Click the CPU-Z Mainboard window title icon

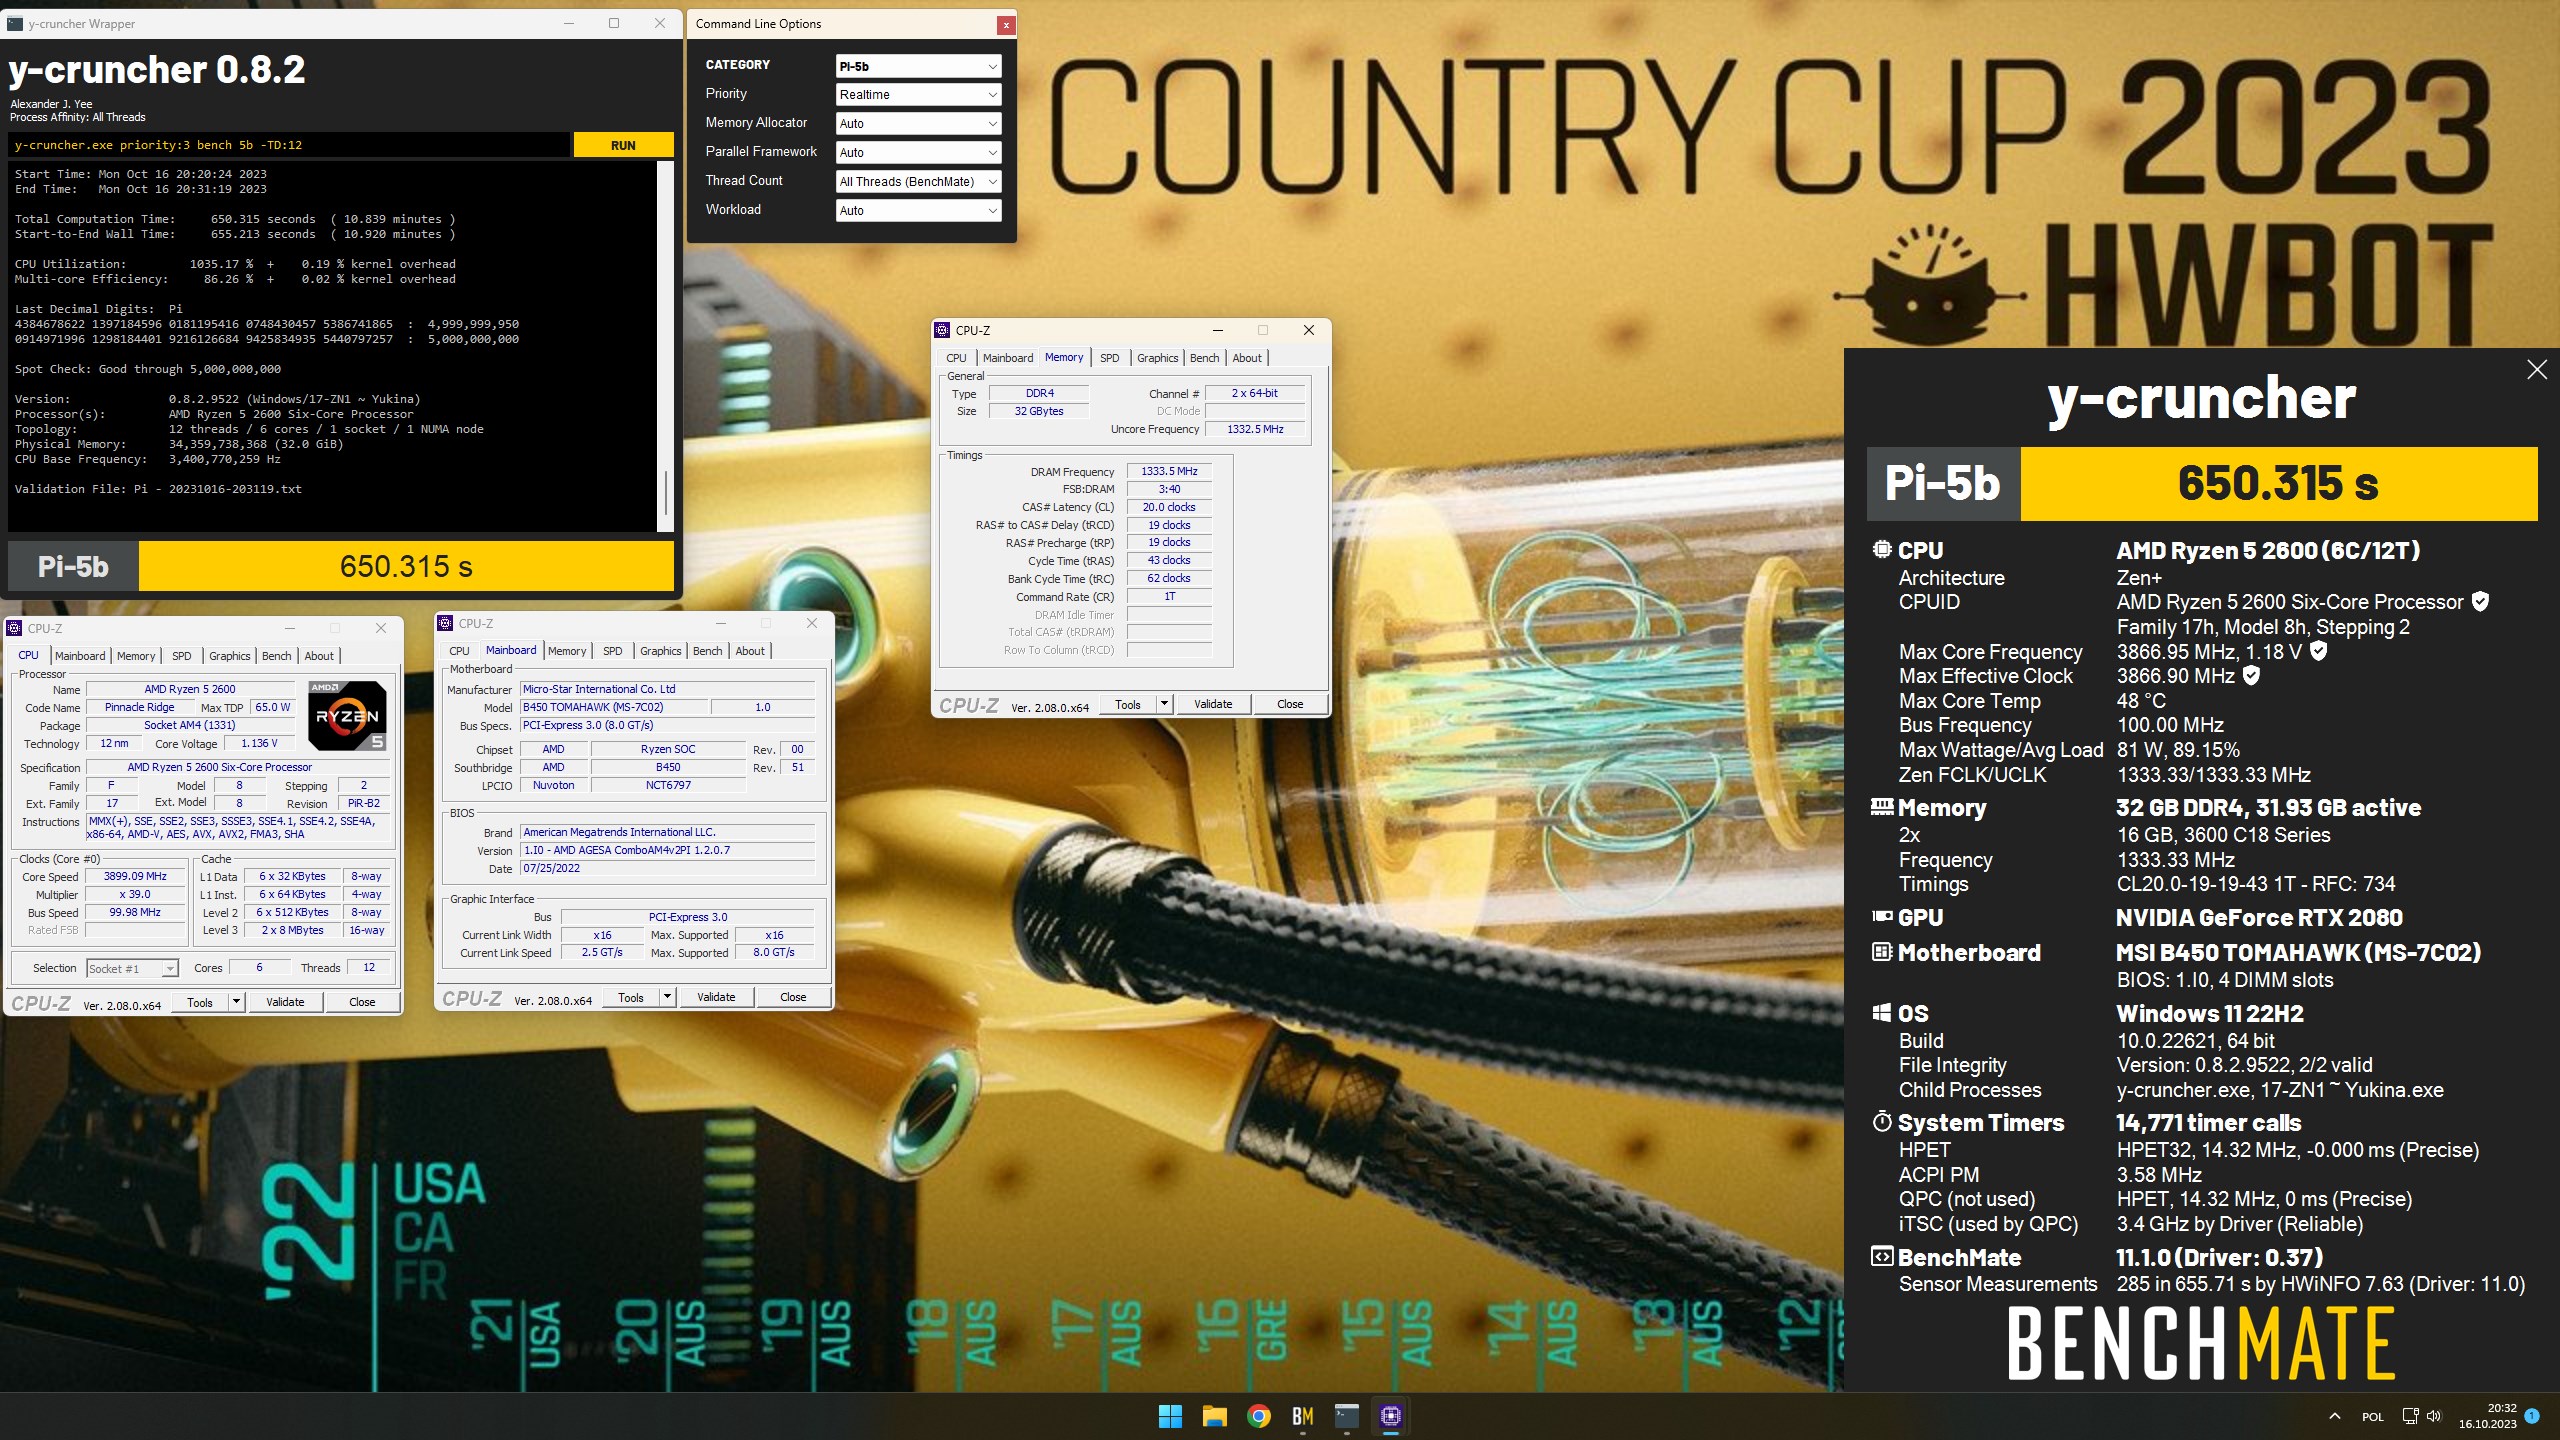[x=445, y=623]
